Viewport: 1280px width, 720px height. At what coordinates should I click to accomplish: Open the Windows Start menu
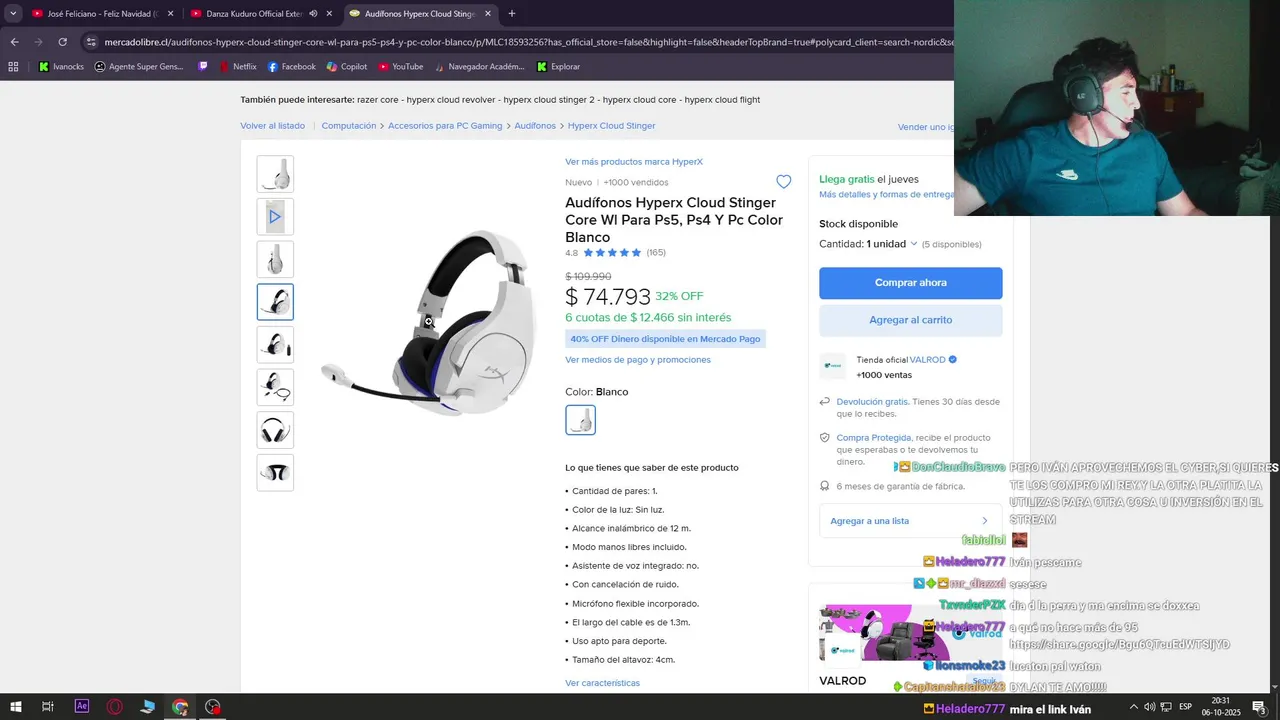[15, 707]
